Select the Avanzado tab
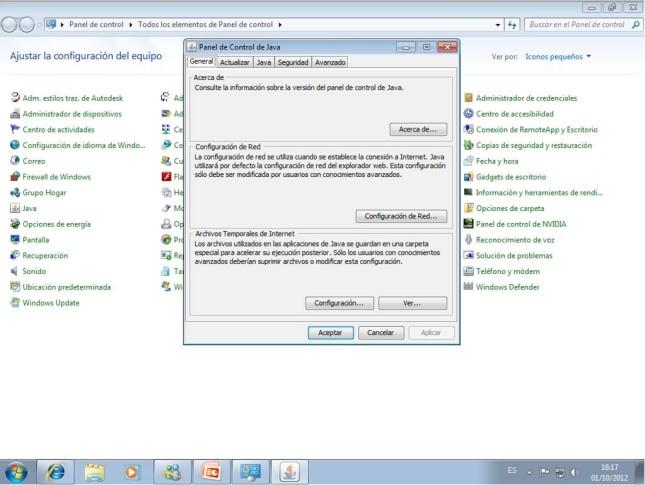 [330, 63]
